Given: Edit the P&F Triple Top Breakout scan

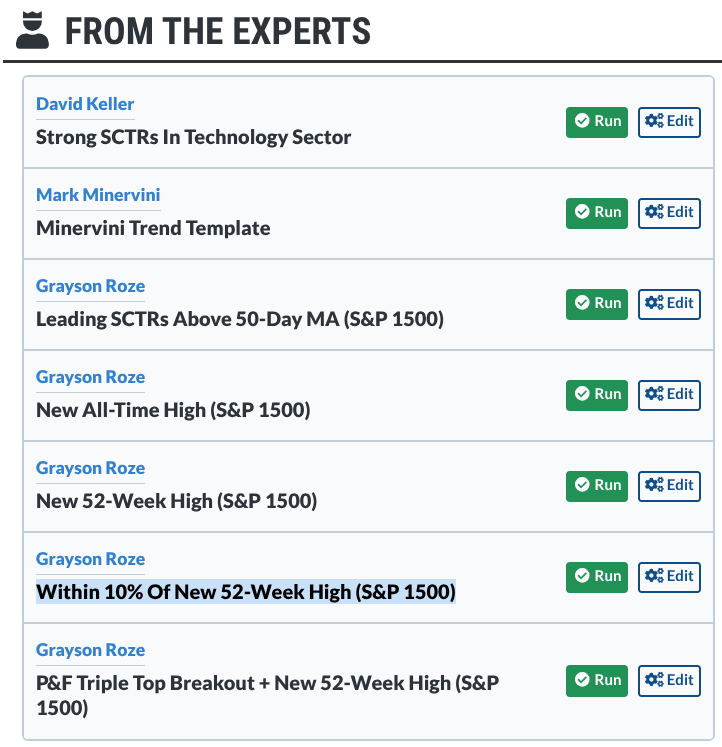Looking at the screenshot, I should pyautogui.click(x=669, y=681).
